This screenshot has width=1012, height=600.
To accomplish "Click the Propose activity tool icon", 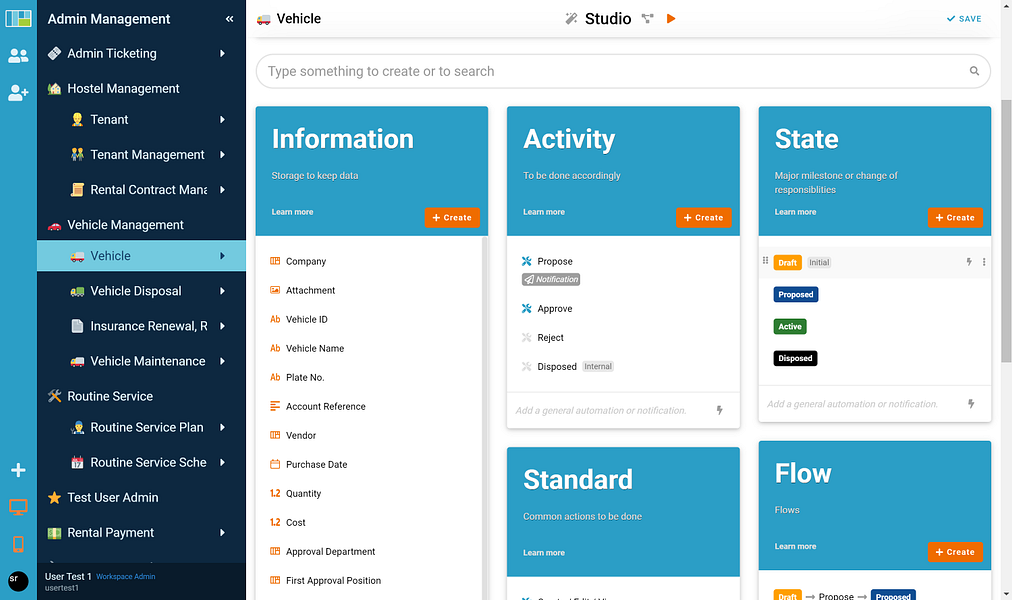I will pos(527,261).
